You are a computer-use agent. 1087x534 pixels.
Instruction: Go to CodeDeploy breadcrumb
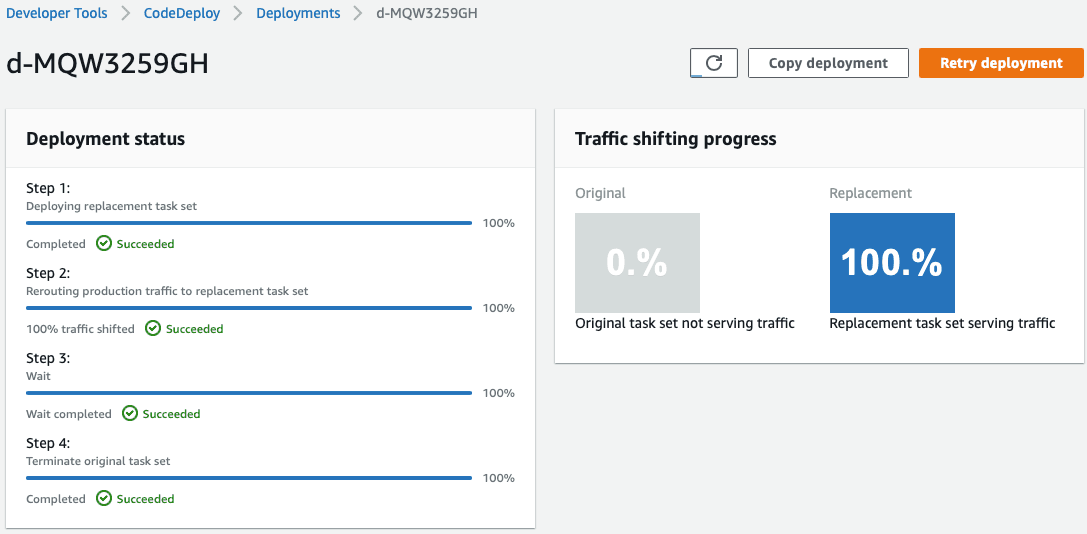(x=183, y=13)
